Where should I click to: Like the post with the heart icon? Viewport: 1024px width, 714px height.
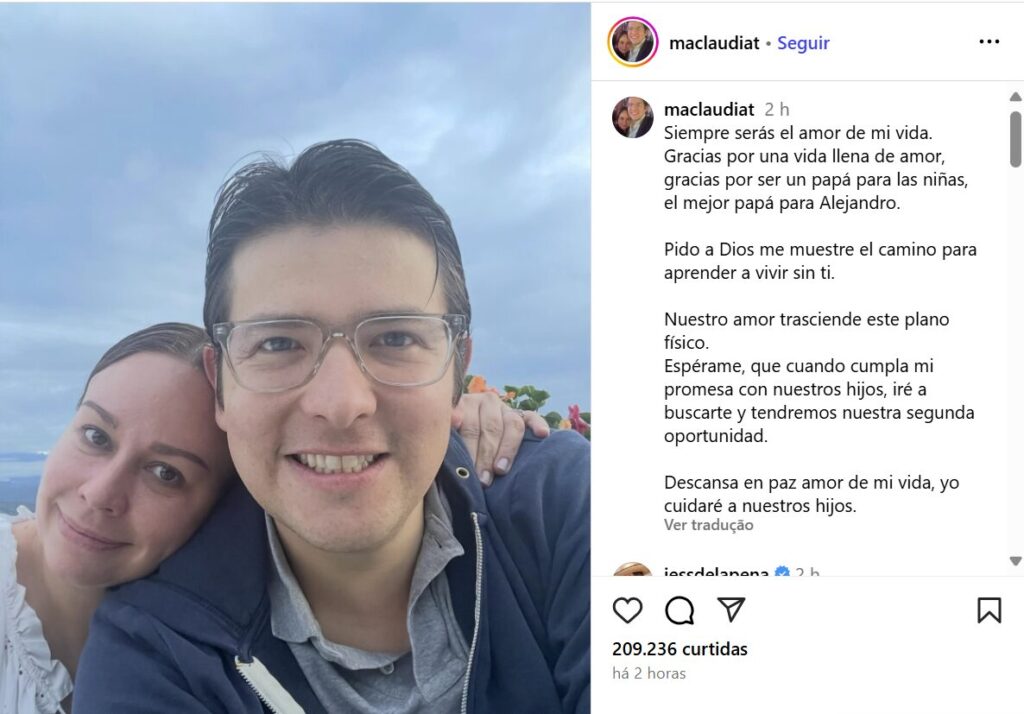pyautogui.click(x=628, y=610)
